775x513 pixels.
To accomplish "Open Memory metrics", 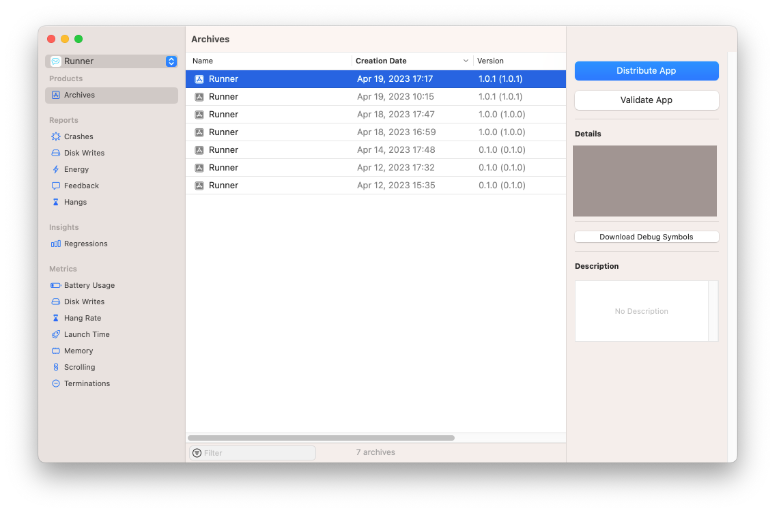I will coord(78,351).
